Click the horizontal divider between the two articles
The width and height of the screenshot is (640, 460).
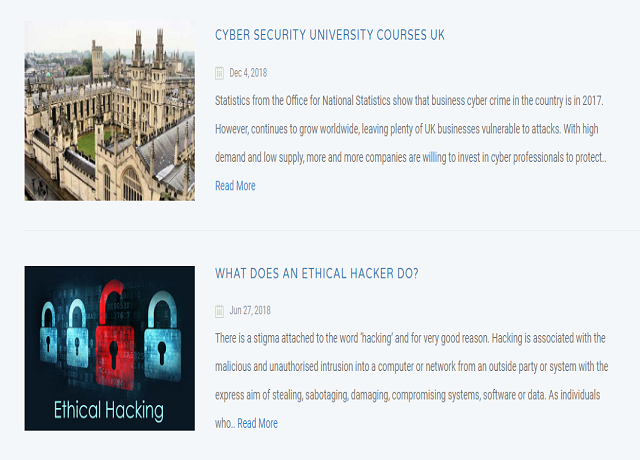coord(332,230)
